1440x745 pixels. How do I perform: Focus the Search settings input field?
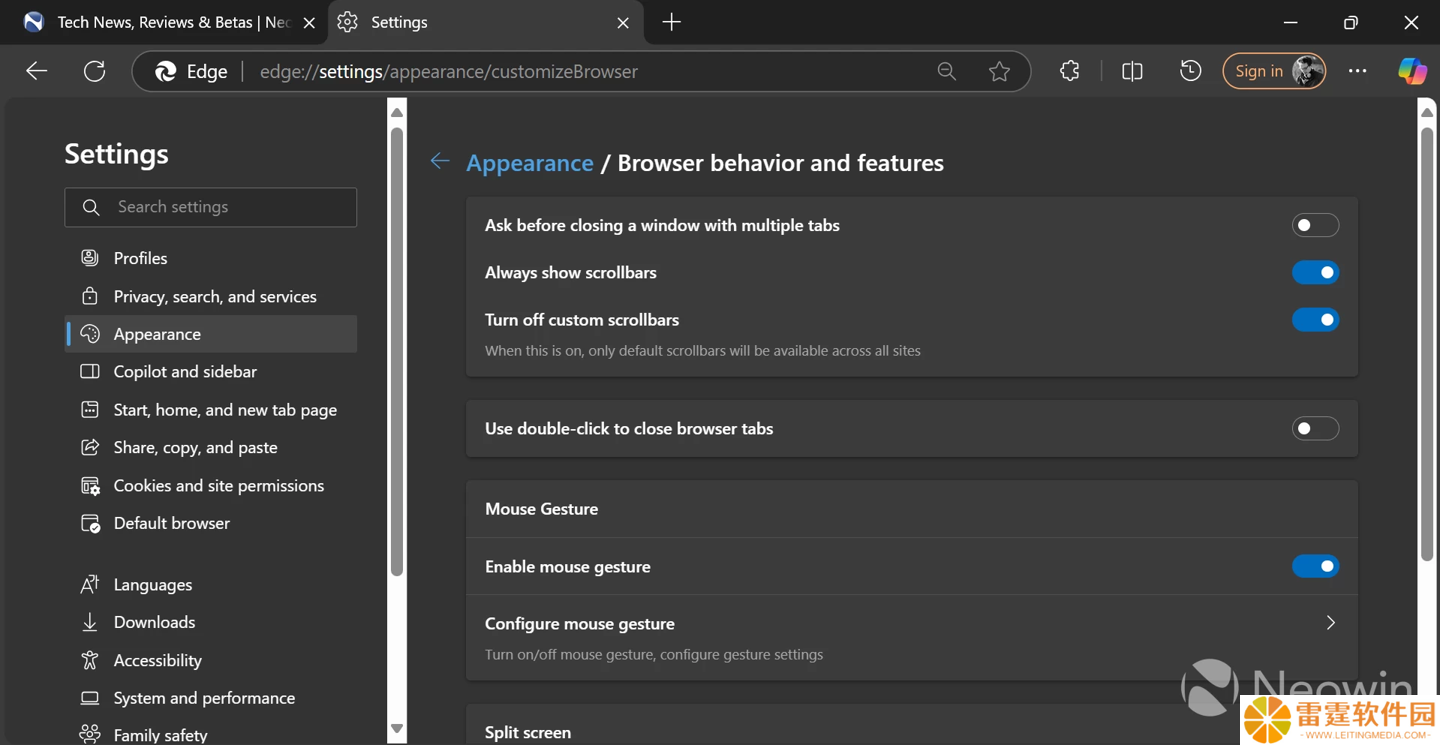[211, 207]
